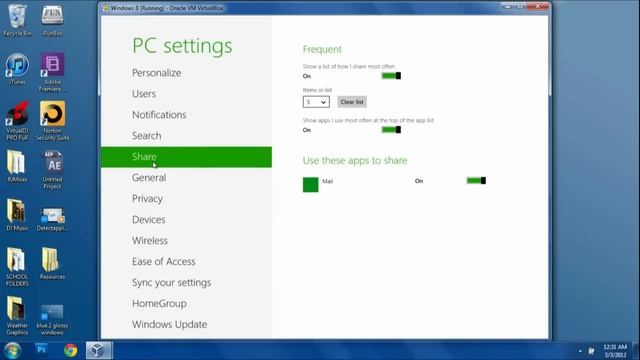Open Ease of Access settings
640x360 pixels.
164,262
